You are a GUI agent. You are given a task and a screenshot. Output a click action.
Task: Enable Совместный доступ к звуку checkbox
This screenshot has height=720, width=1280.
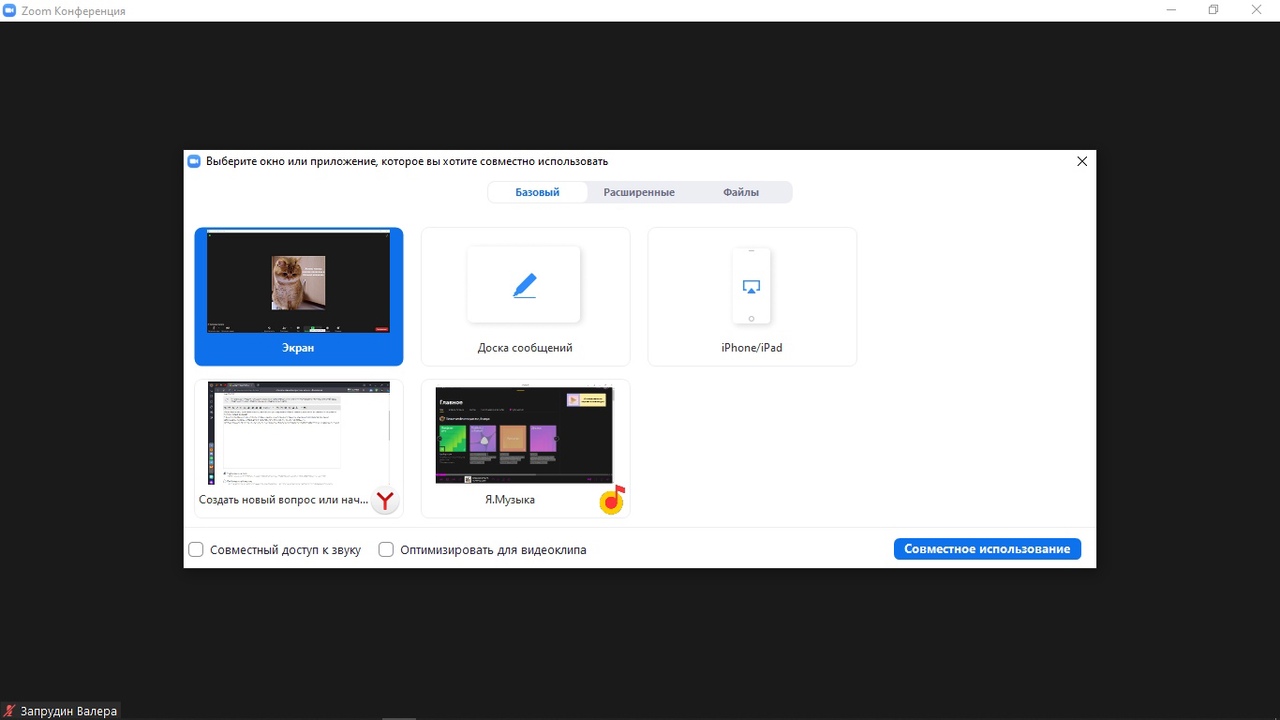tap(196, 550)
